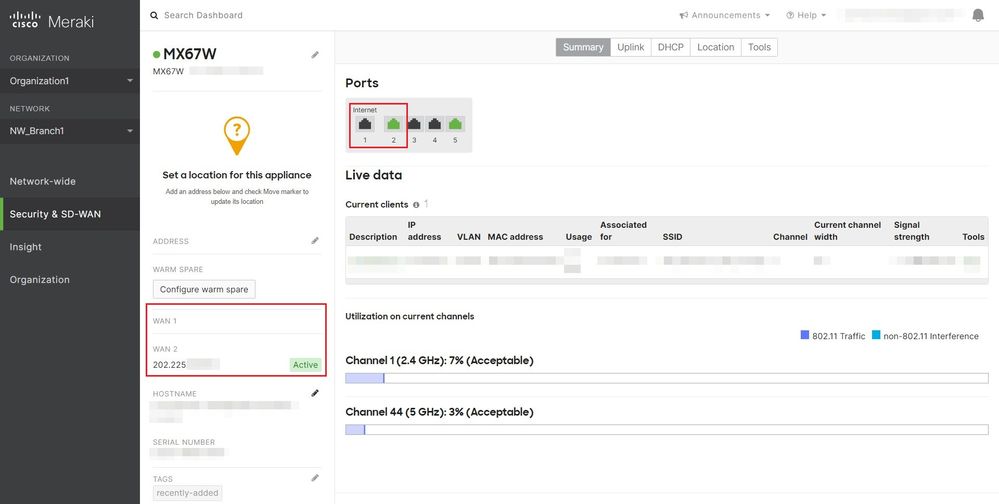The height and width of the screenshot is (504, 999).
Task: Expand the NW_Branch1 network dropdown
Action: (70, 131)
